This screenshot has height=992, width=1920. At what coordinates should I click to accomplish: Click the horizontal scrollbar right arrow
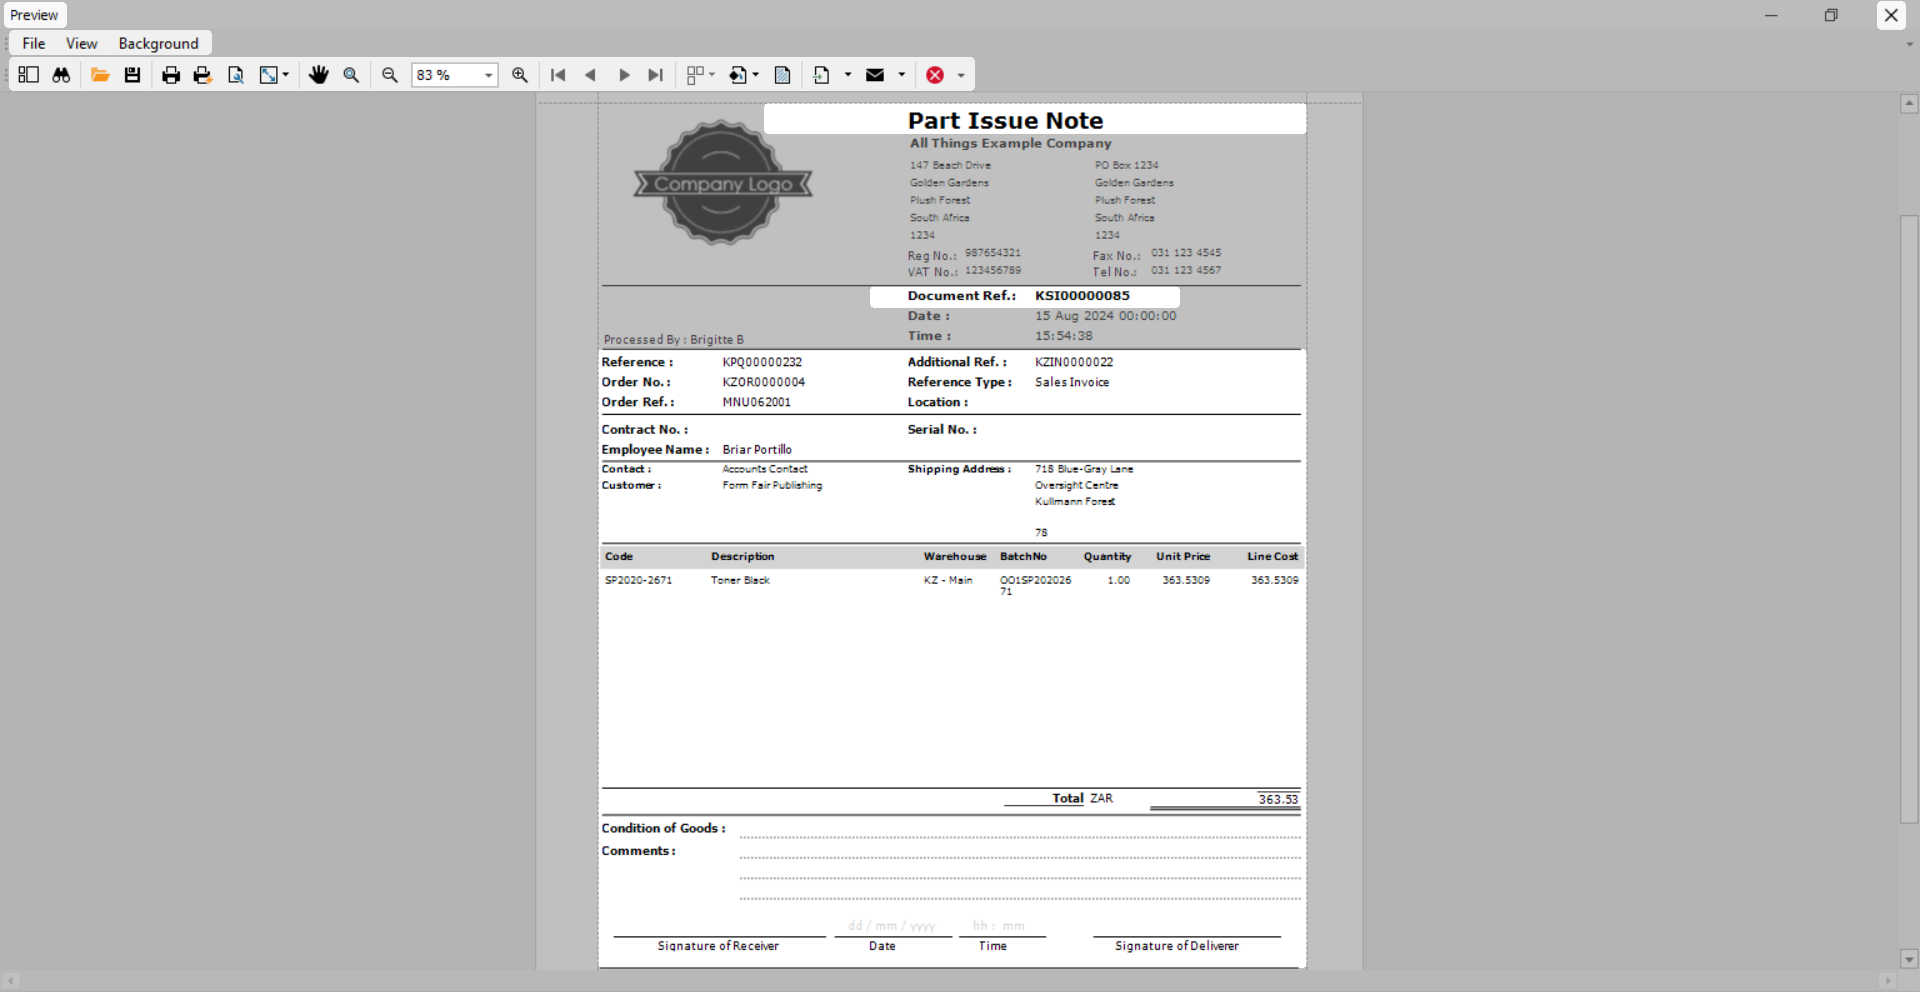pos(1889,981)
